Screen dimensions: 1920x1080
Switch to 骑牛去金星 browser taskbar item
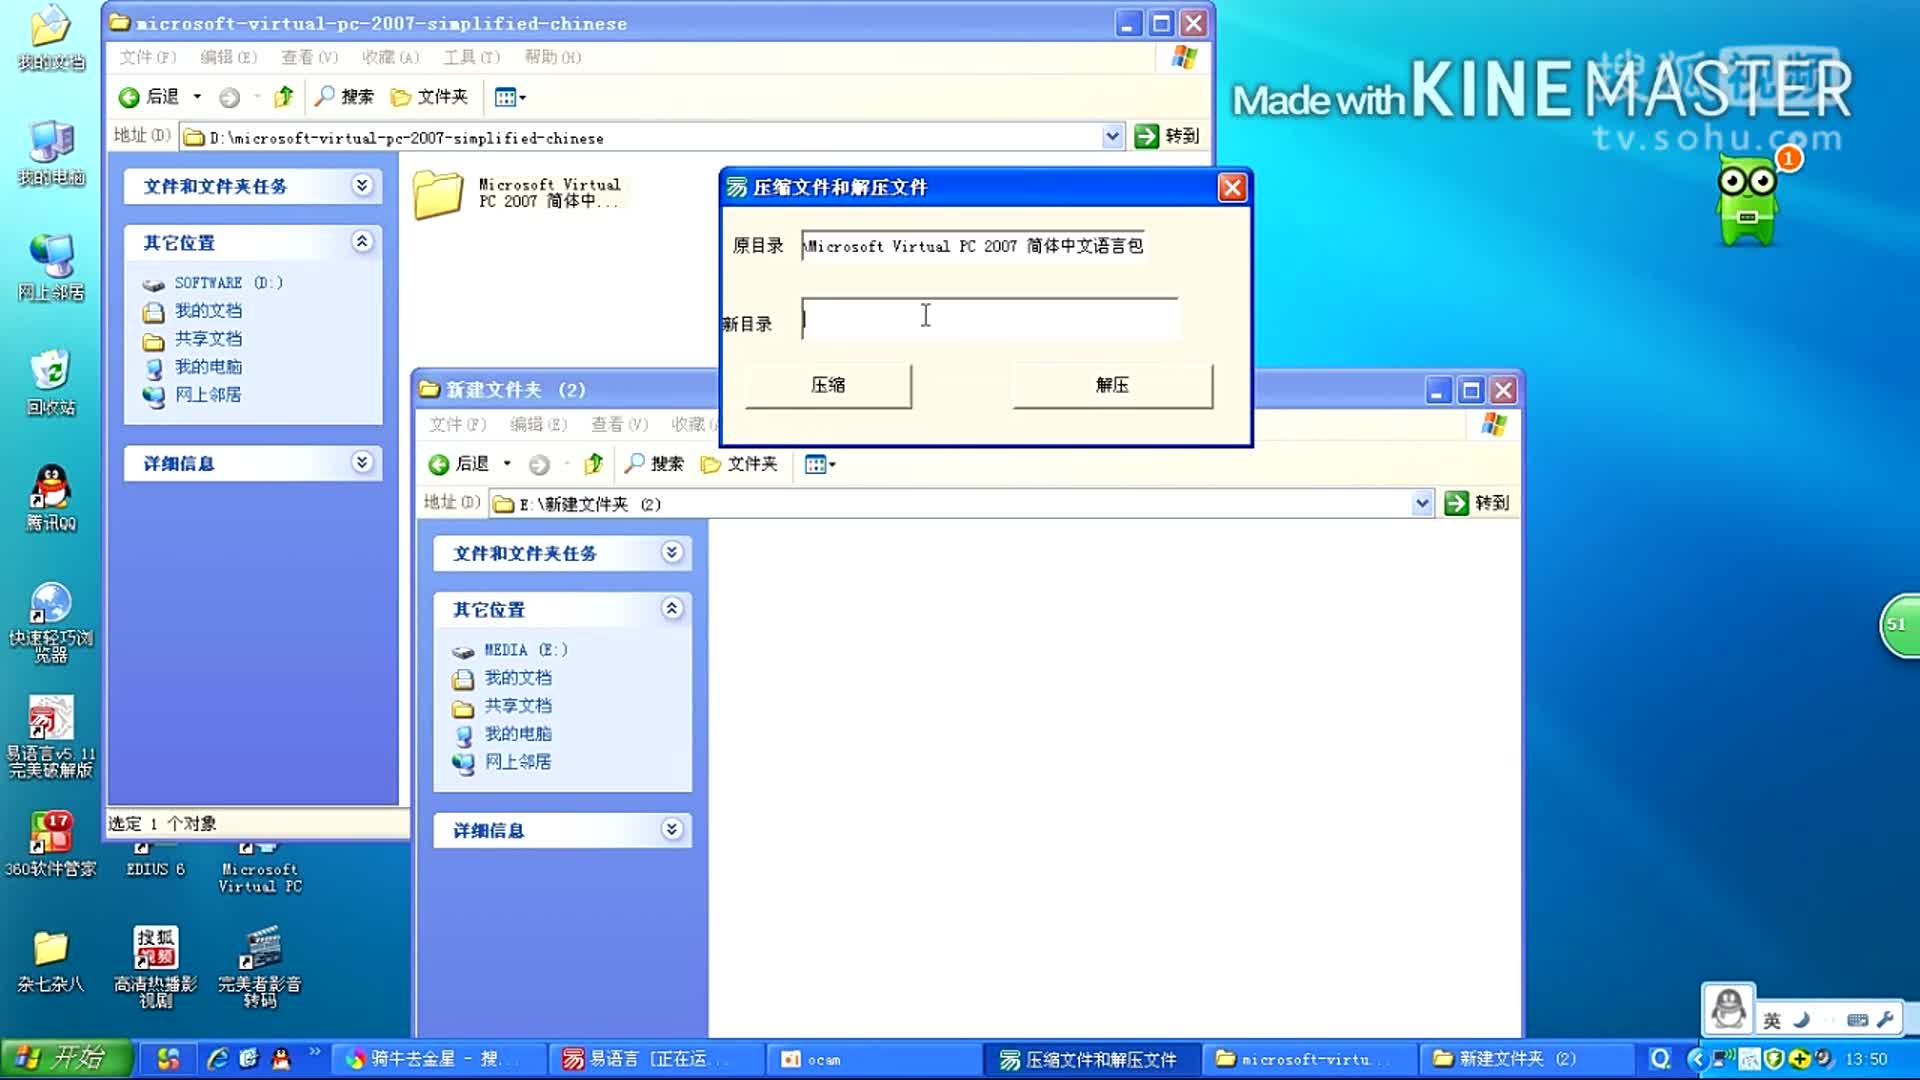[440, 1059]
